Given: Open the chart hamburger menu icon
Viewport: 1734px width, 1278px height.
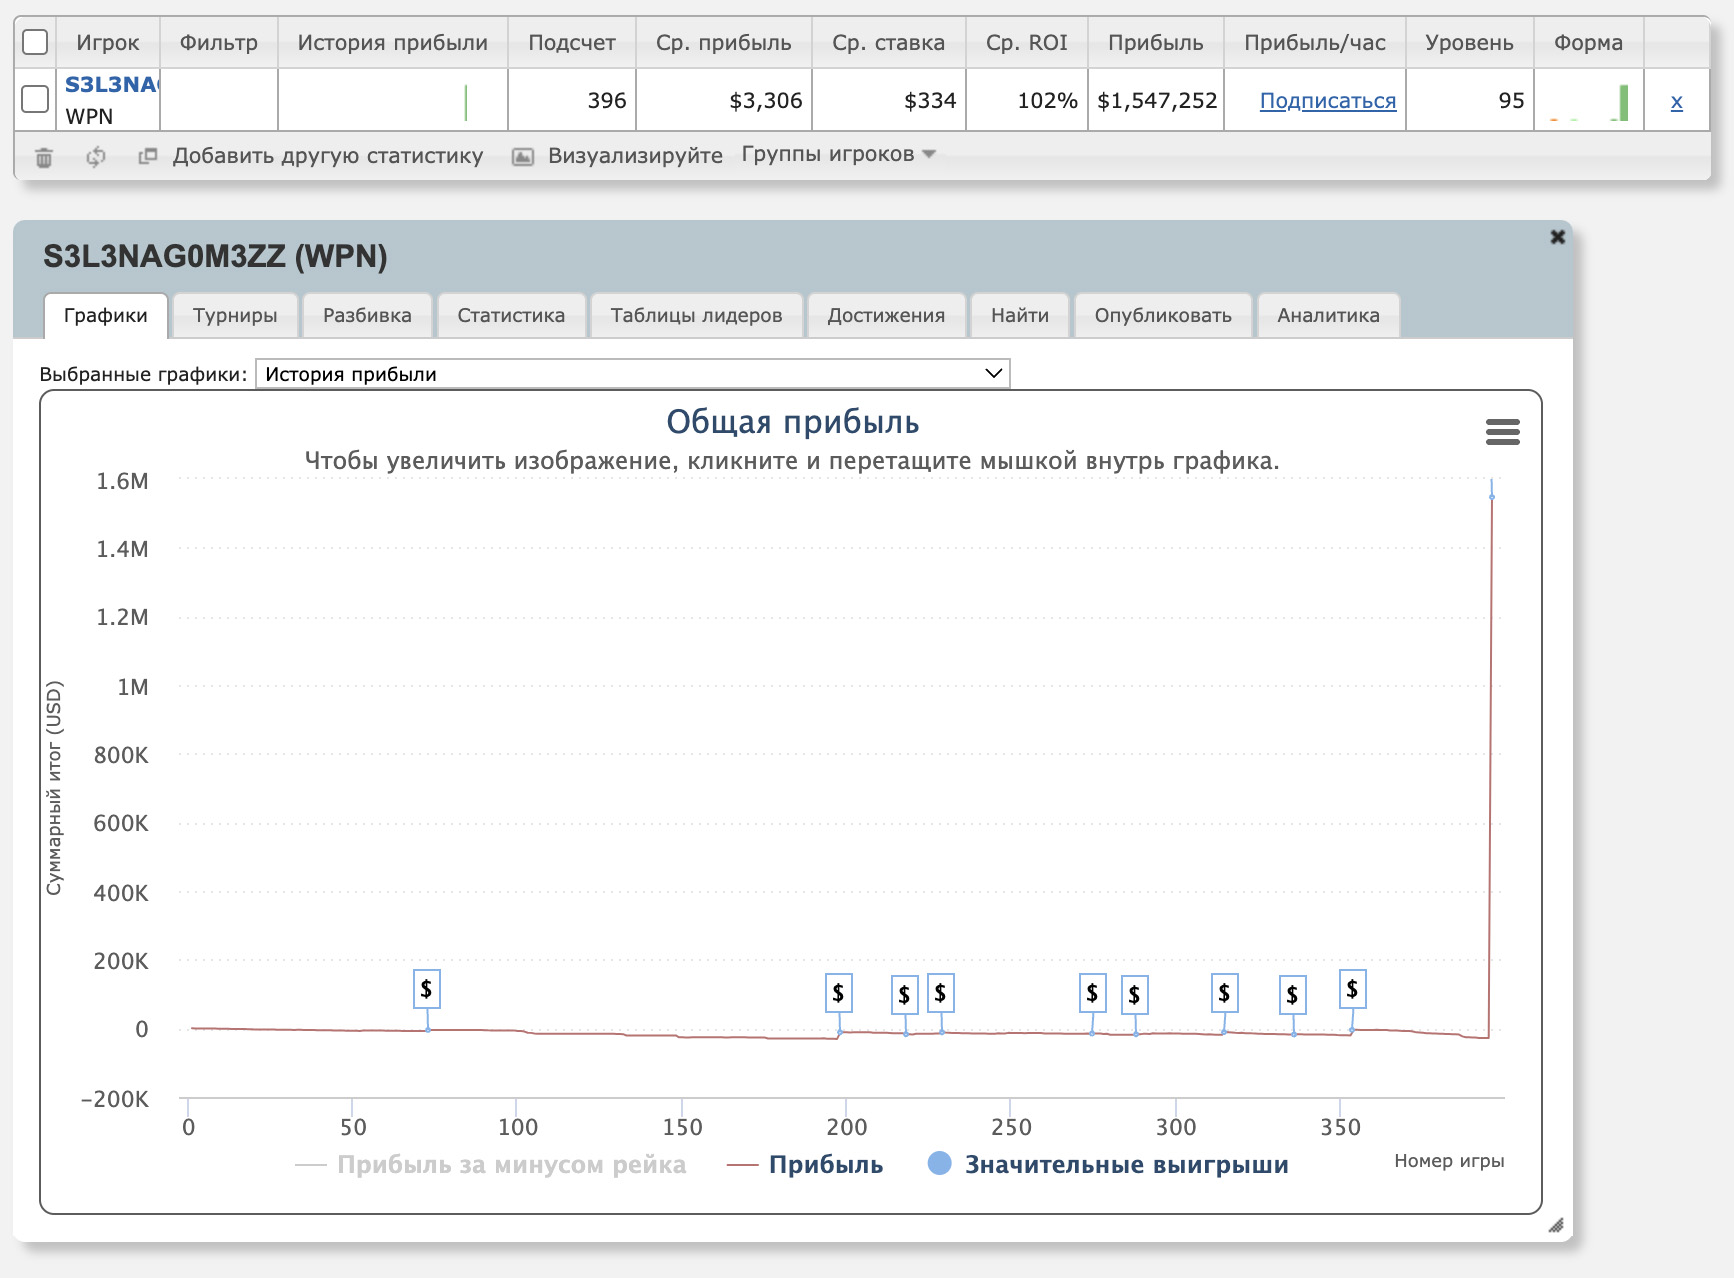Looking at the screenshot, I should pyautogui.click(x=1502, y=432).
